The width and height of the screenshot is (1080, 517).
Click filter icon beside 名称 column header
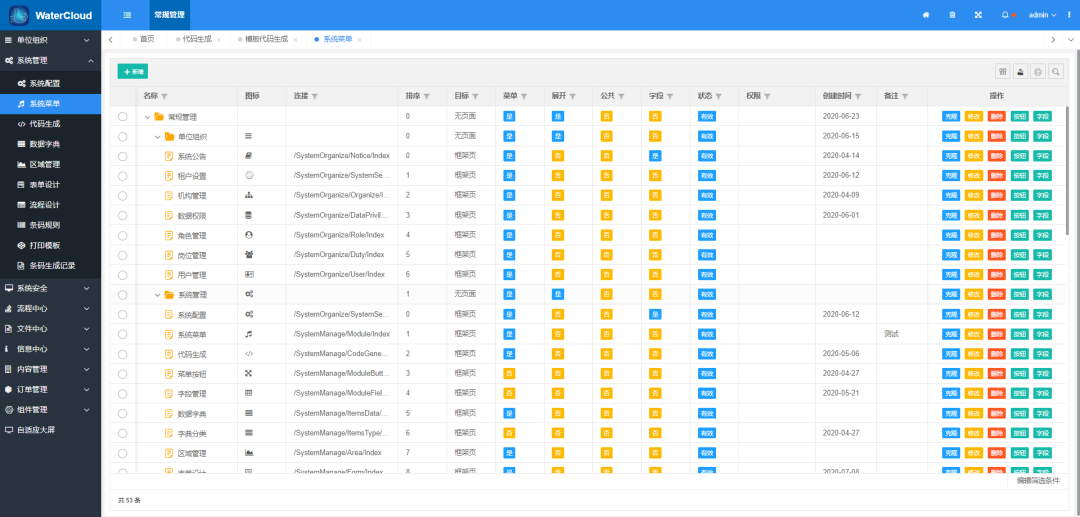(x=165, y=97)
